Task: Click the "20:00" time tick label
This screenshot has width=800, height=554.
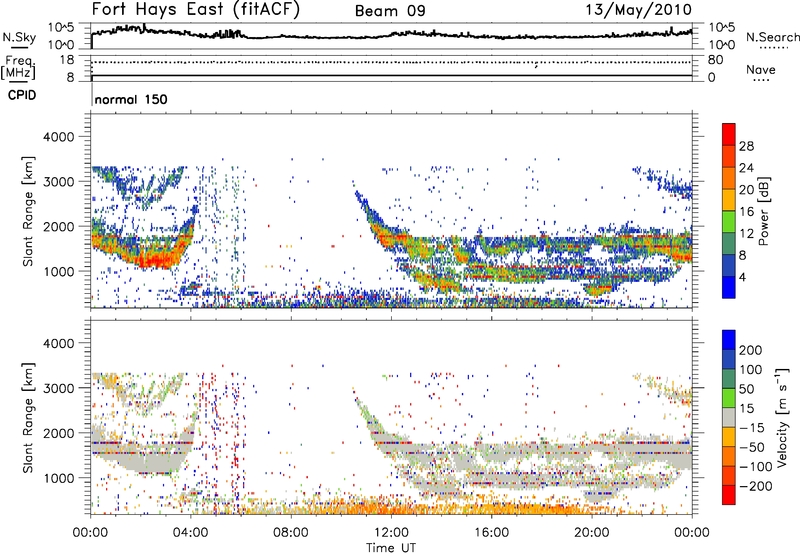Action: point(592,533)
